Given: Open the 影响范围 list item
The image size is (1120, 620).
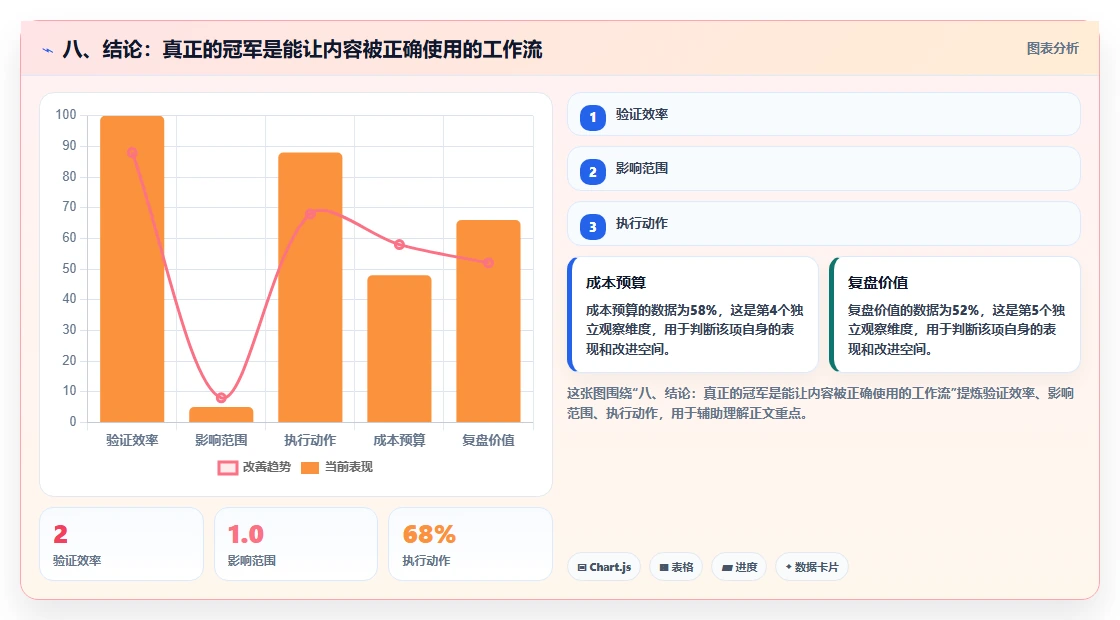Looking at the screenshot, I should pos(824,169).
